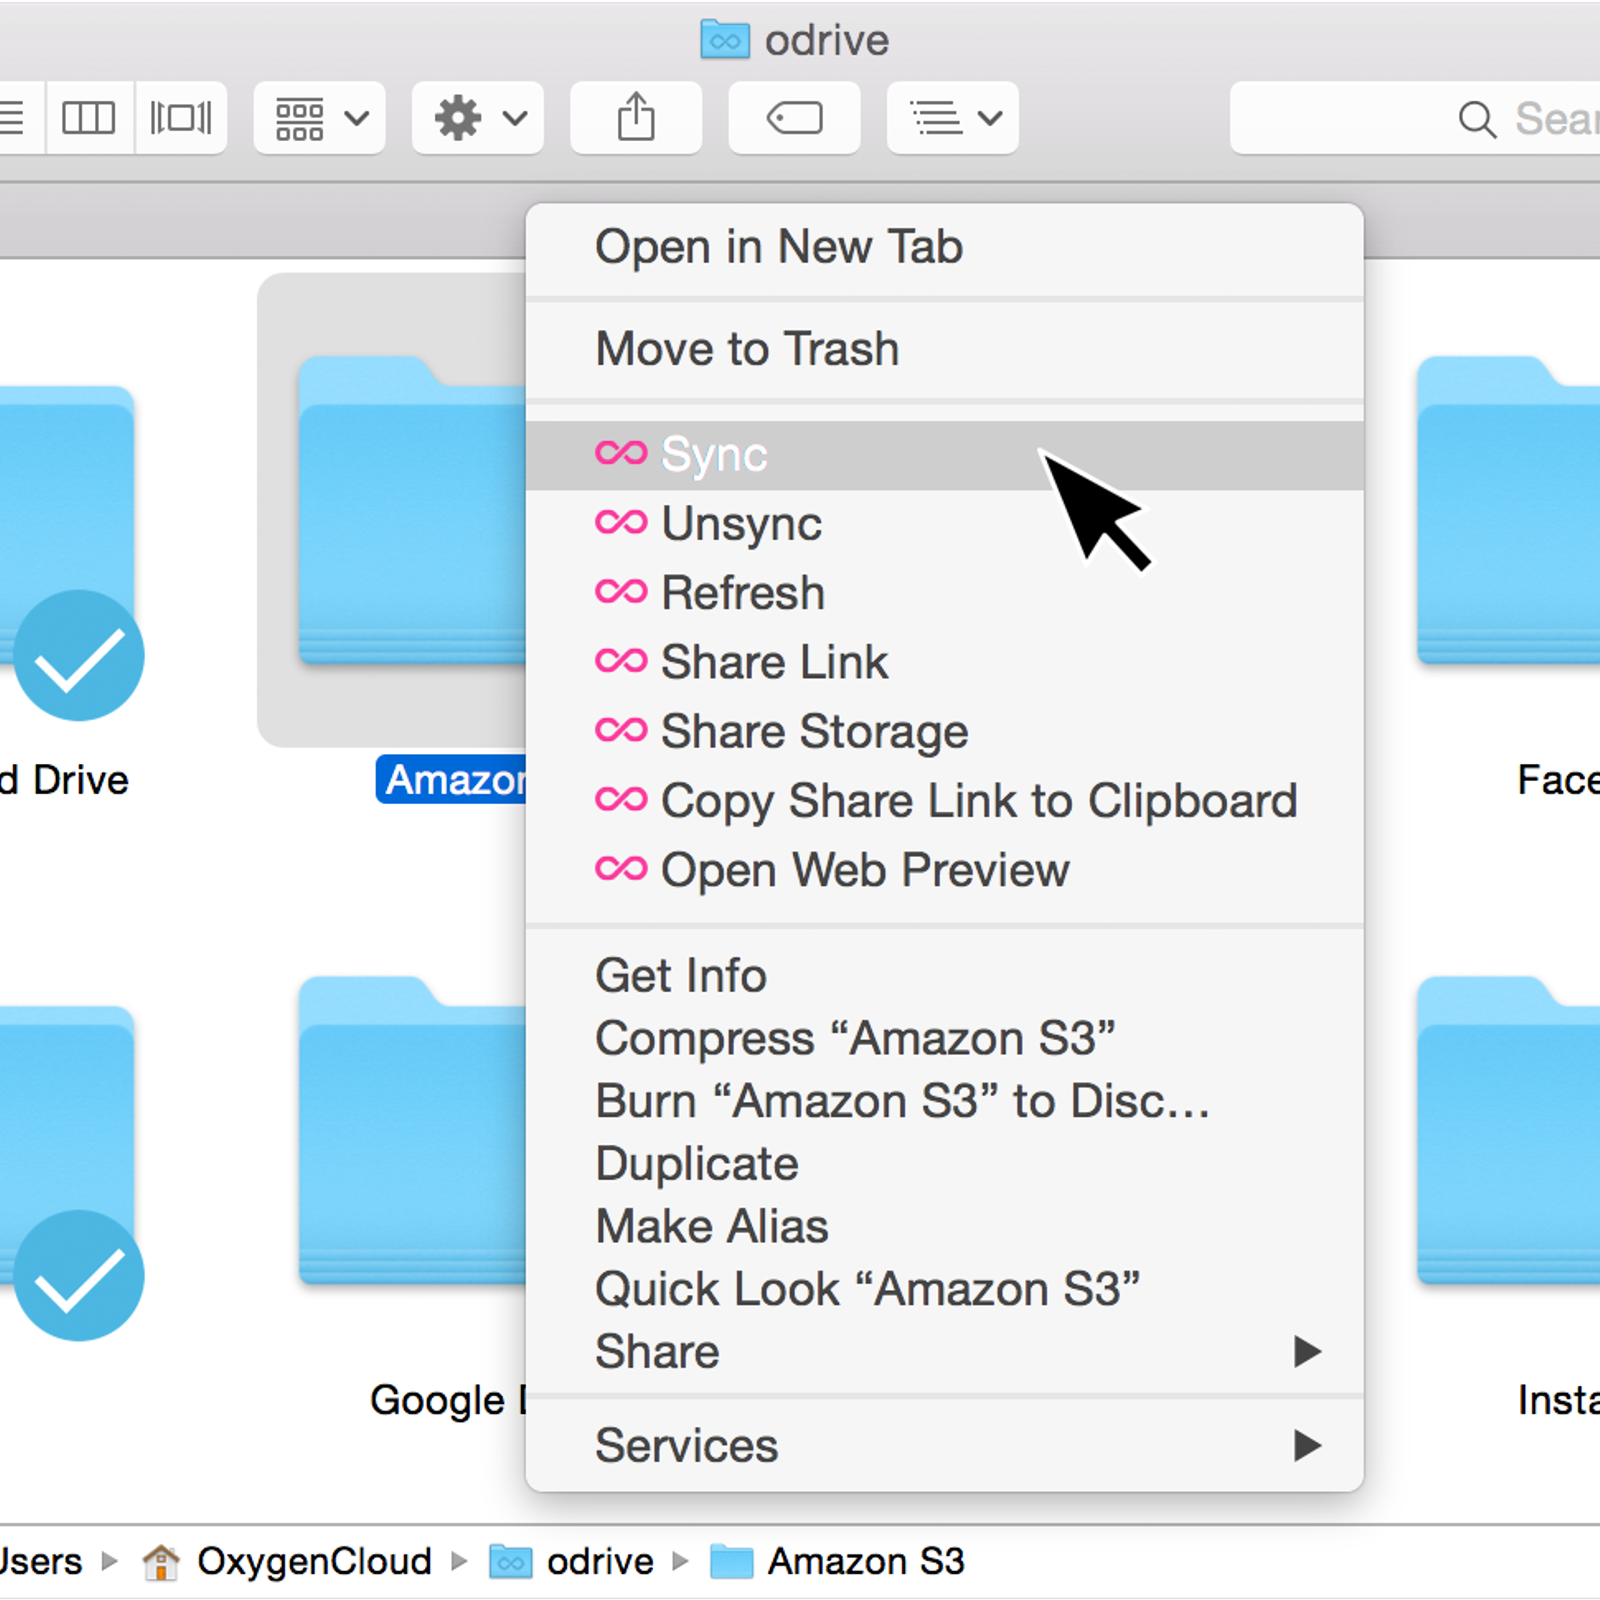
Task: Expand the Services submenu
Action: [944, 1446]
